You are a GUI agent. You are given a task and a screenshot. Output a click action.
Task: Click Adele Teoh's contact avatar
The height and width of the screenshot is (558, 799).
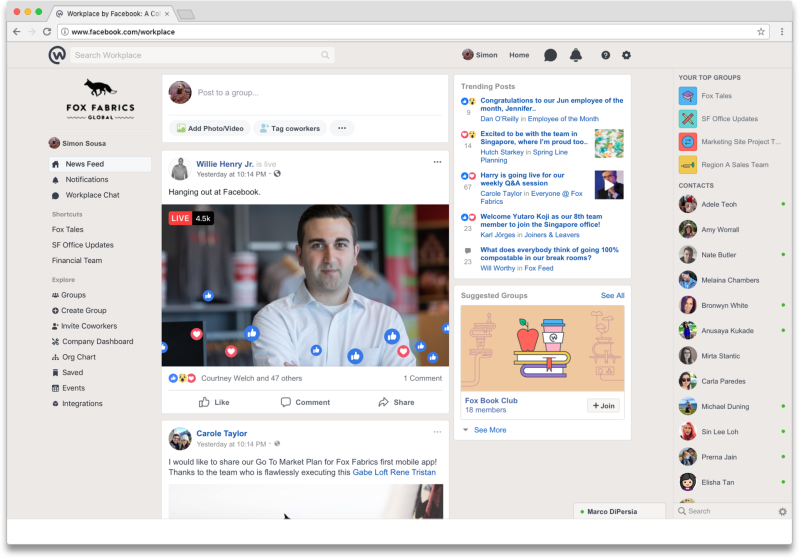687,204
